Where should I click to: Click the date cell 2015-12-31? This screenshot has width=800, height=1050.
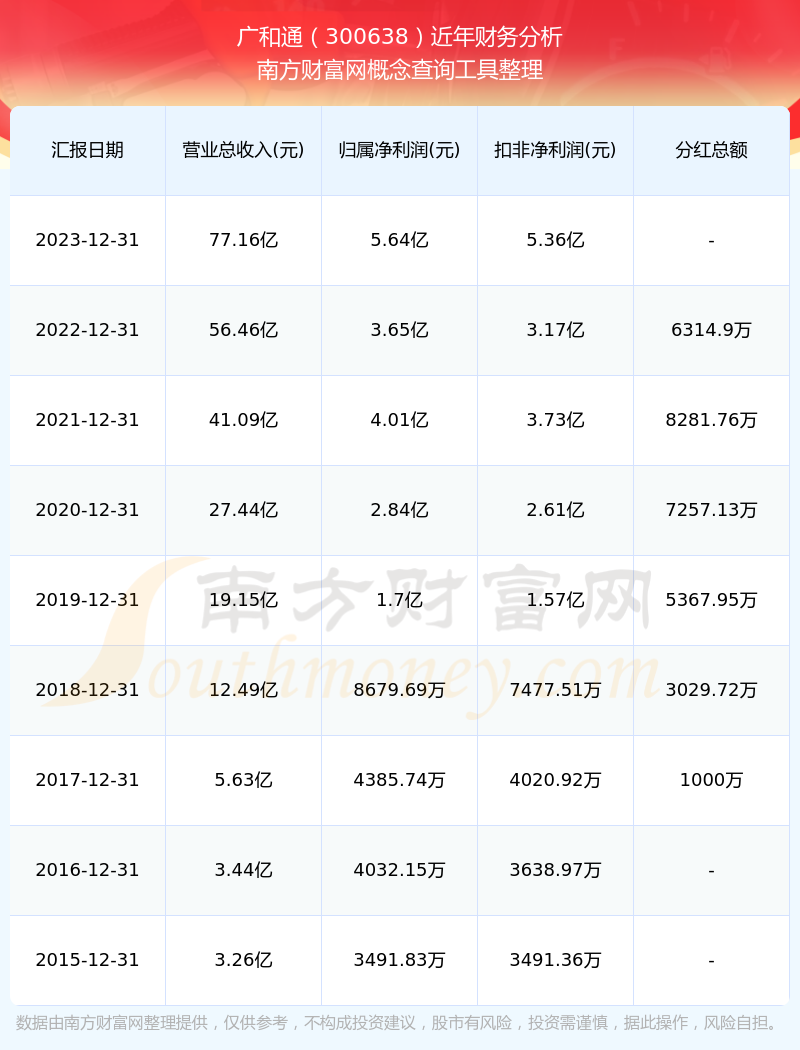pos(88,960)
